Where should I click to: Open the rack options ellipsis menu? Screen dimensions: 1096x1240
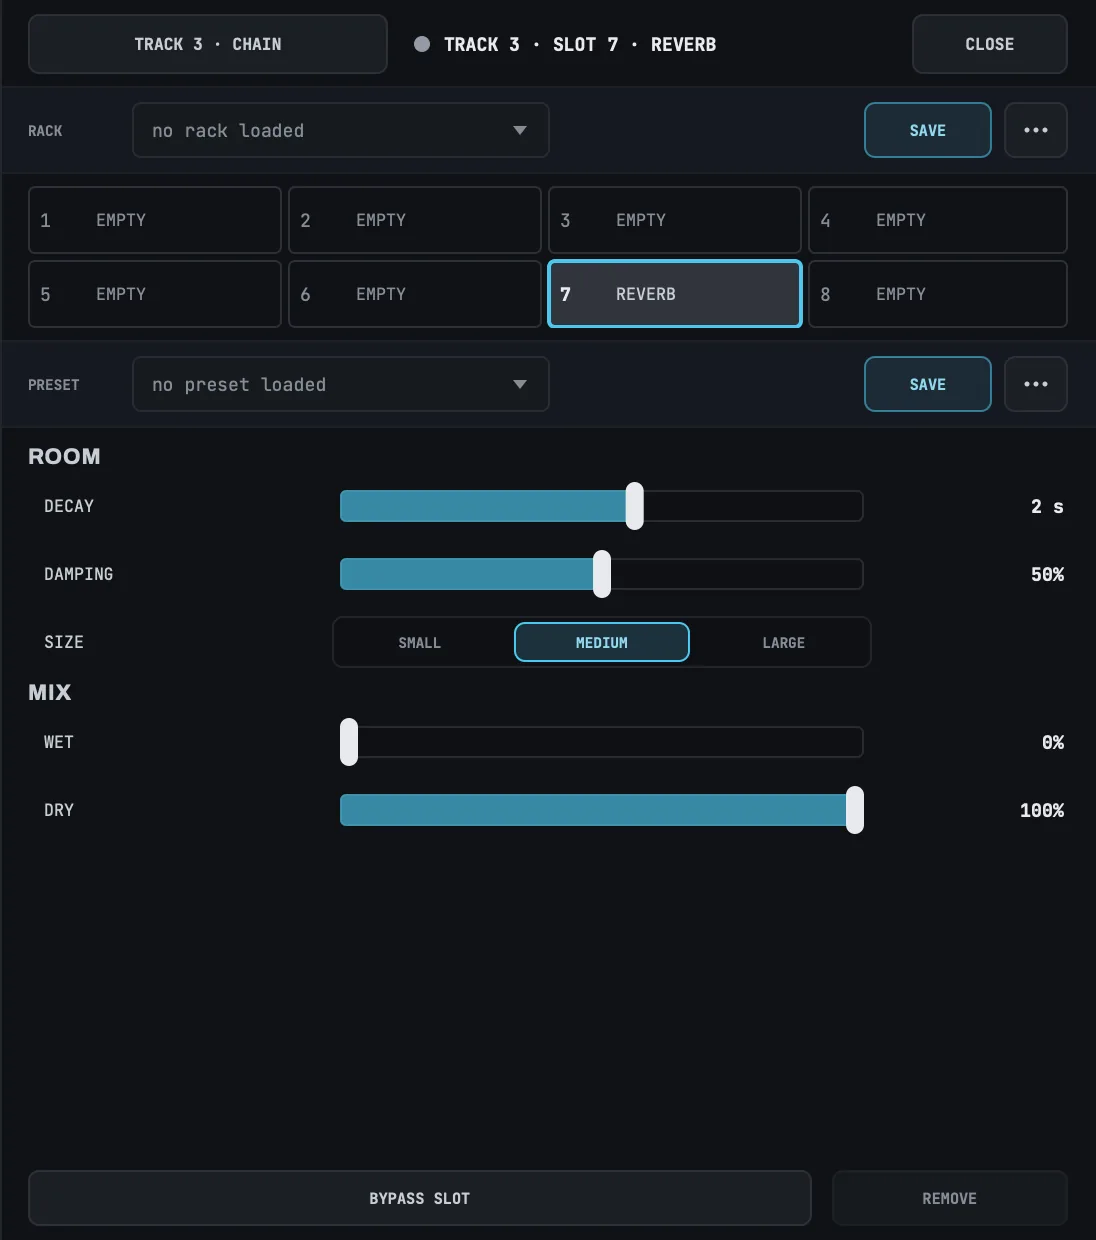1036,130
